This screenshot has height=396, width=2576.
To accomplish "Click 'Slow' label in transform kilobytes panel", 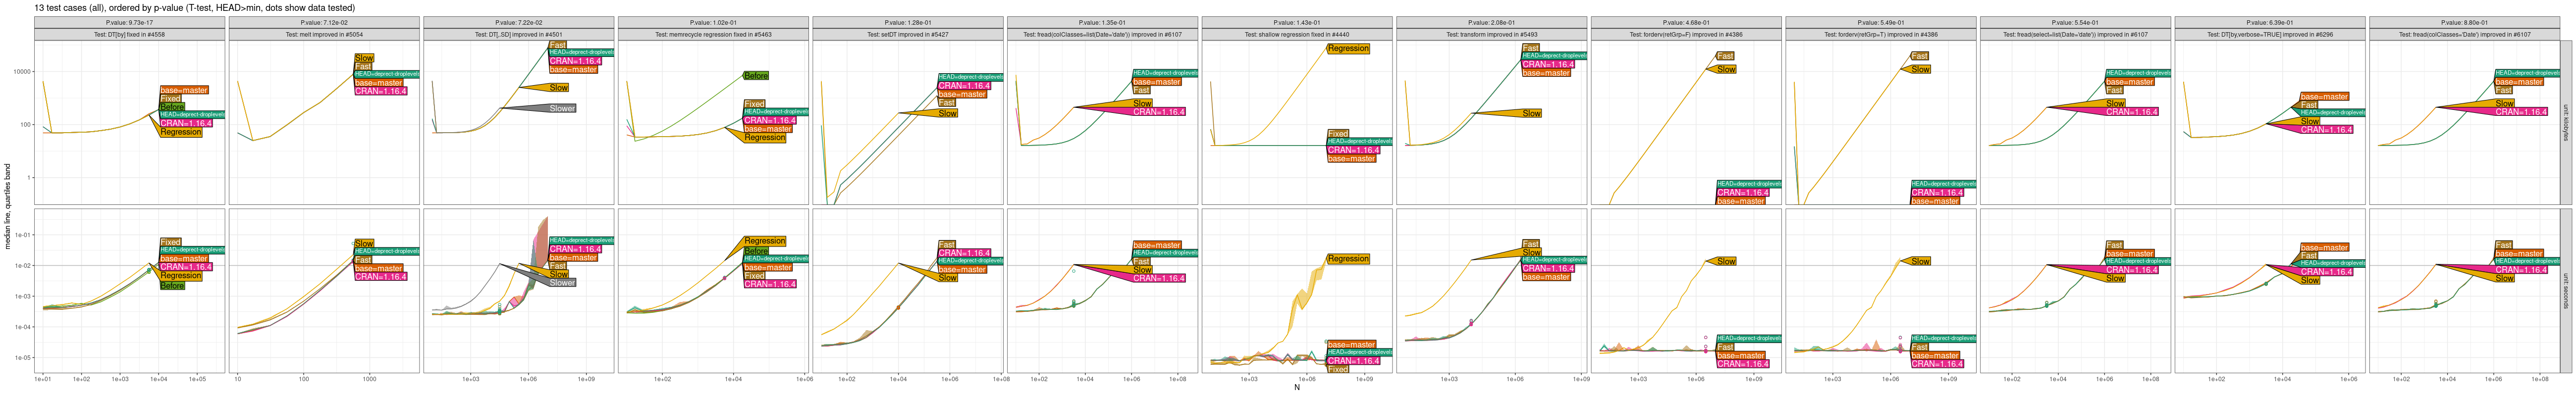I will pos(1531,114).
